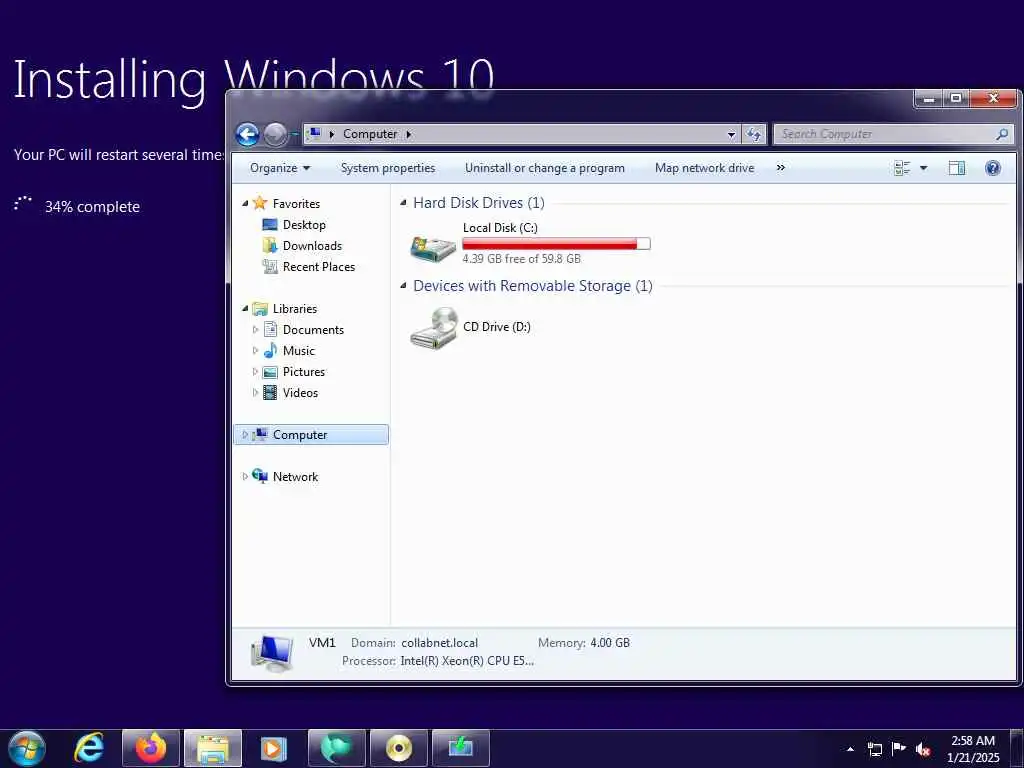Image resolution: width=1024 pixels, height=768 pixels.
Task: Click Map network drive
Action: 704,168
